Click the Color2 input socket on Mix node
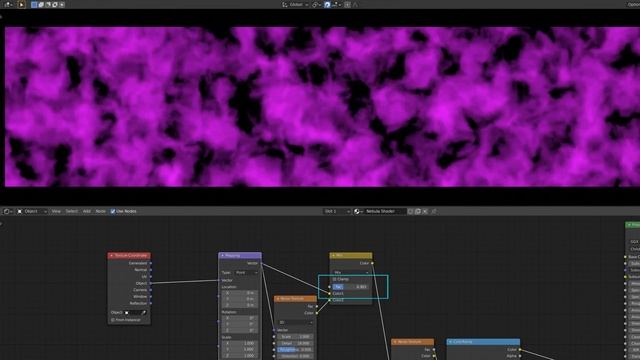This screenshot has height=360, width=640. (x=330, y=300)
